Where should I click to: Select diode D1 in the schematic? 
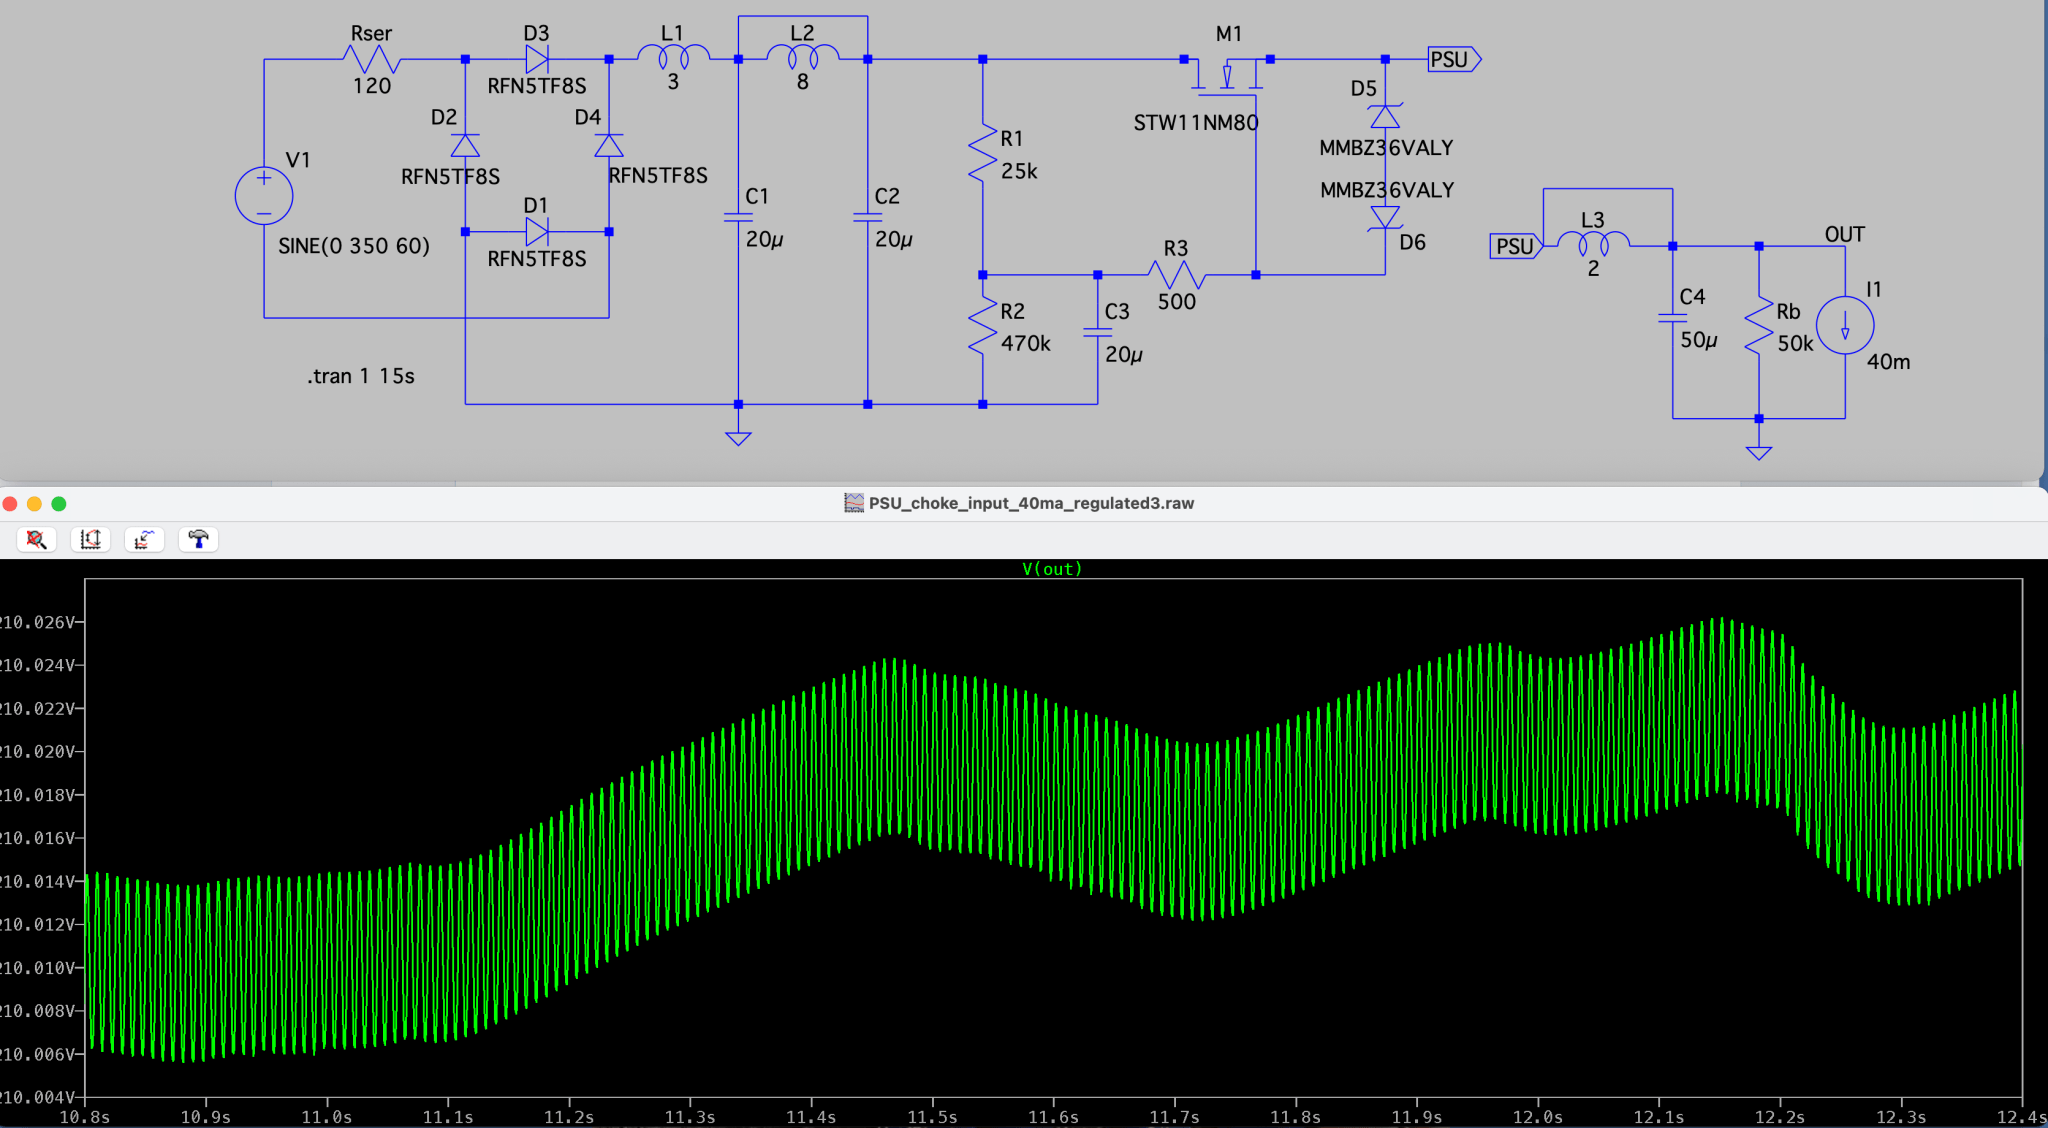[x=537, y=232]
